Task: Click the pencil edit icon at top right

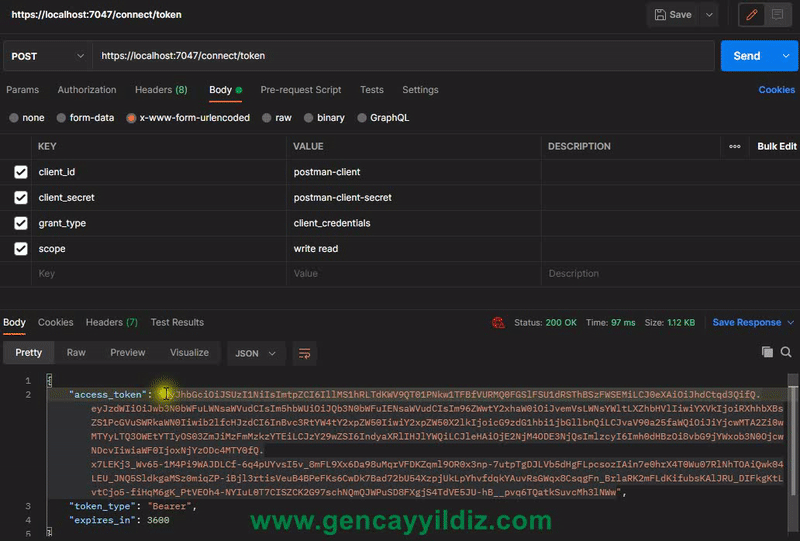Action: pyautogui.click(x=751, y=15)
